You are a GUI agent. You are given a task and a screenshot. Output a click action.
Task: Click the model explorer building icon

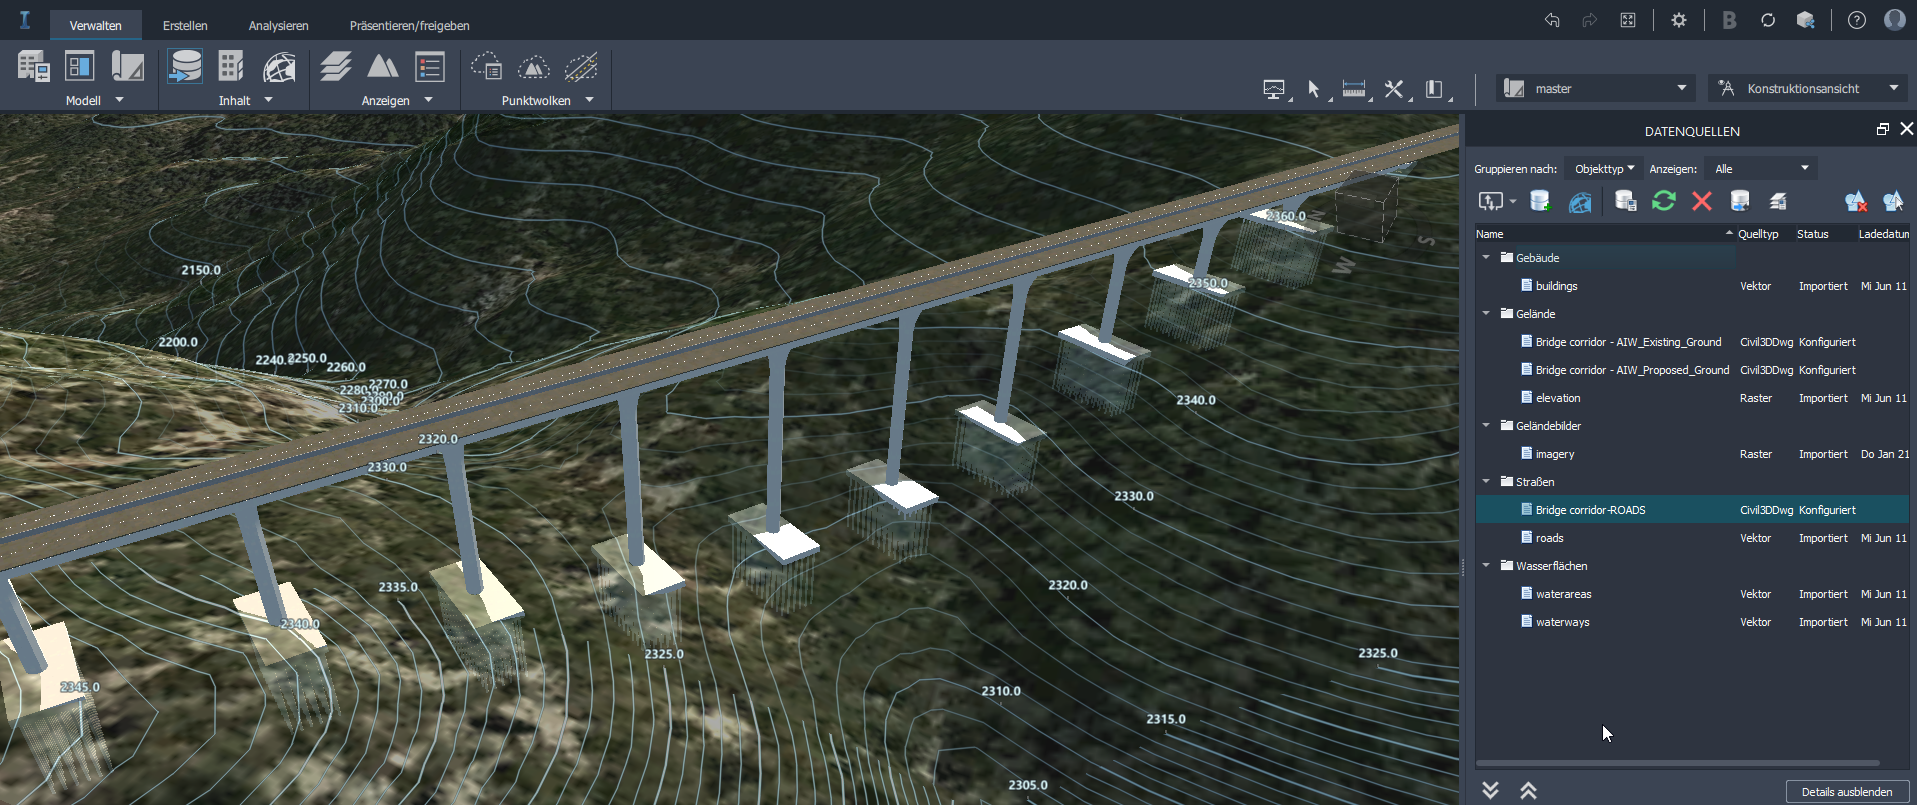coord(33,67)
